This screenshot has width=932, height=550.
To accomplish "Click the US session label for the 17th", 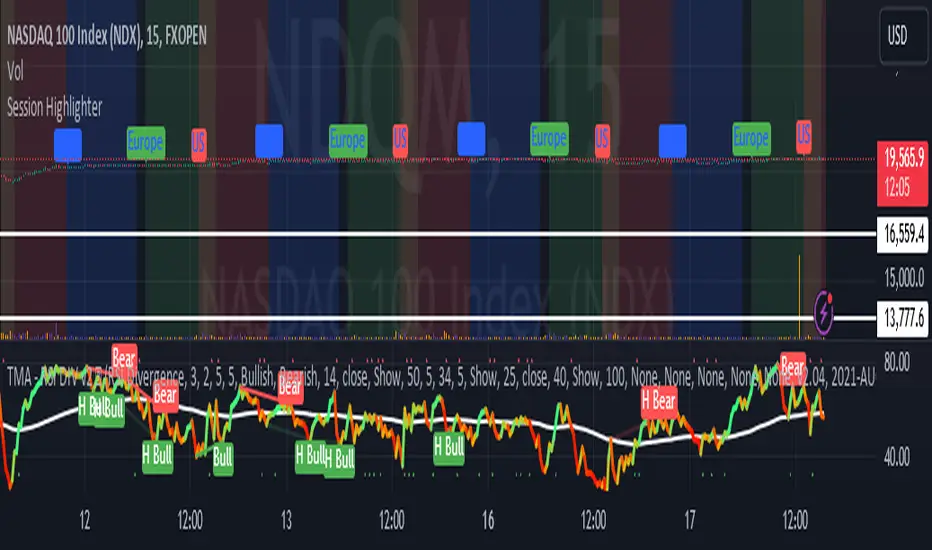I will coord(804,135).
